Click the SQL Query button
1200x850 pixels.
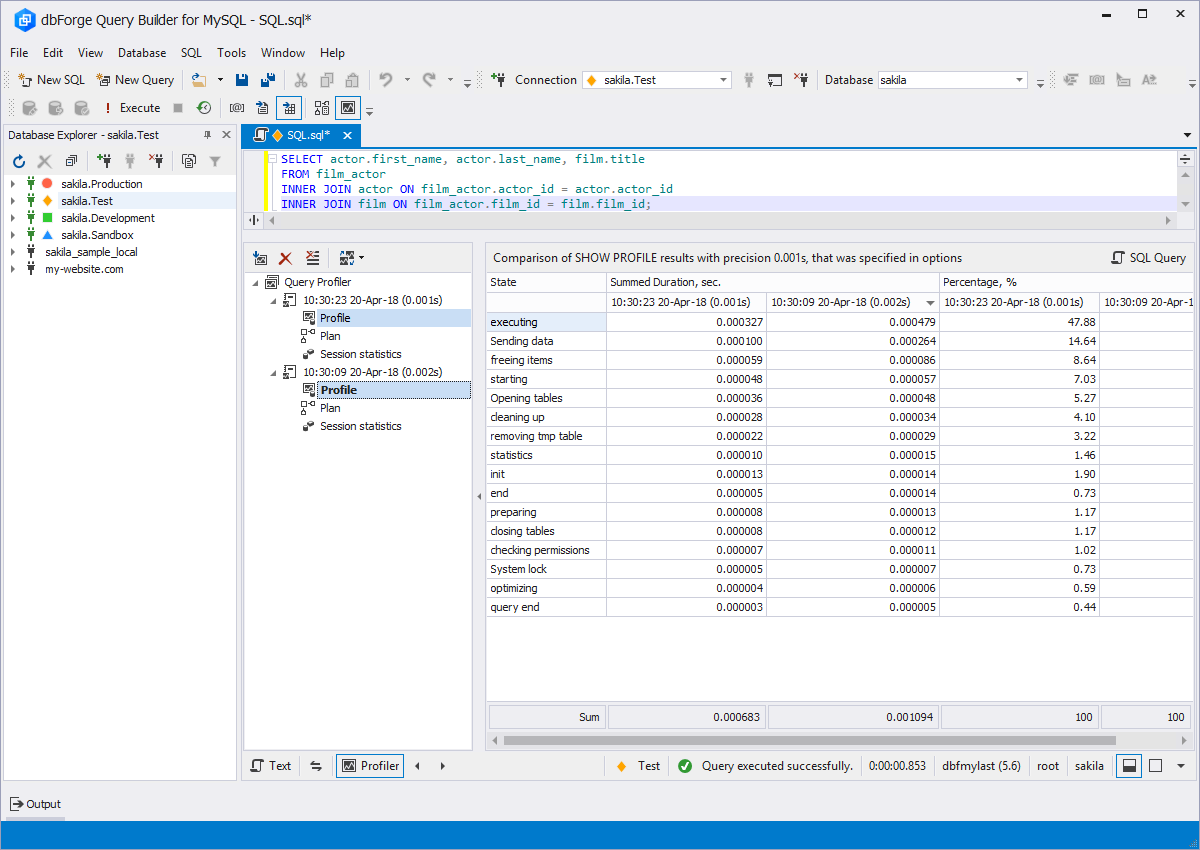click(1148, 258)
